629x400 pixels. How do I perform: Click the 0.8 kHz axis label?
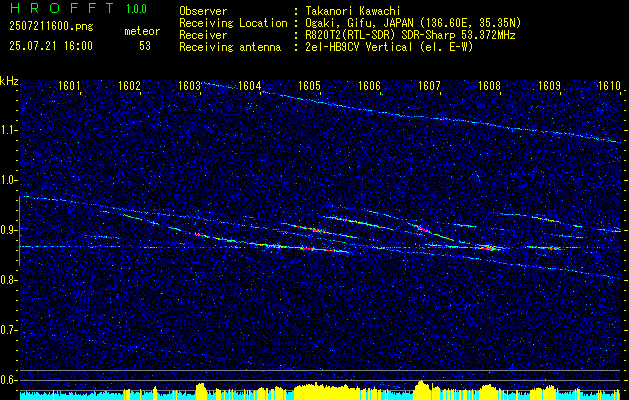click(8, 280)
